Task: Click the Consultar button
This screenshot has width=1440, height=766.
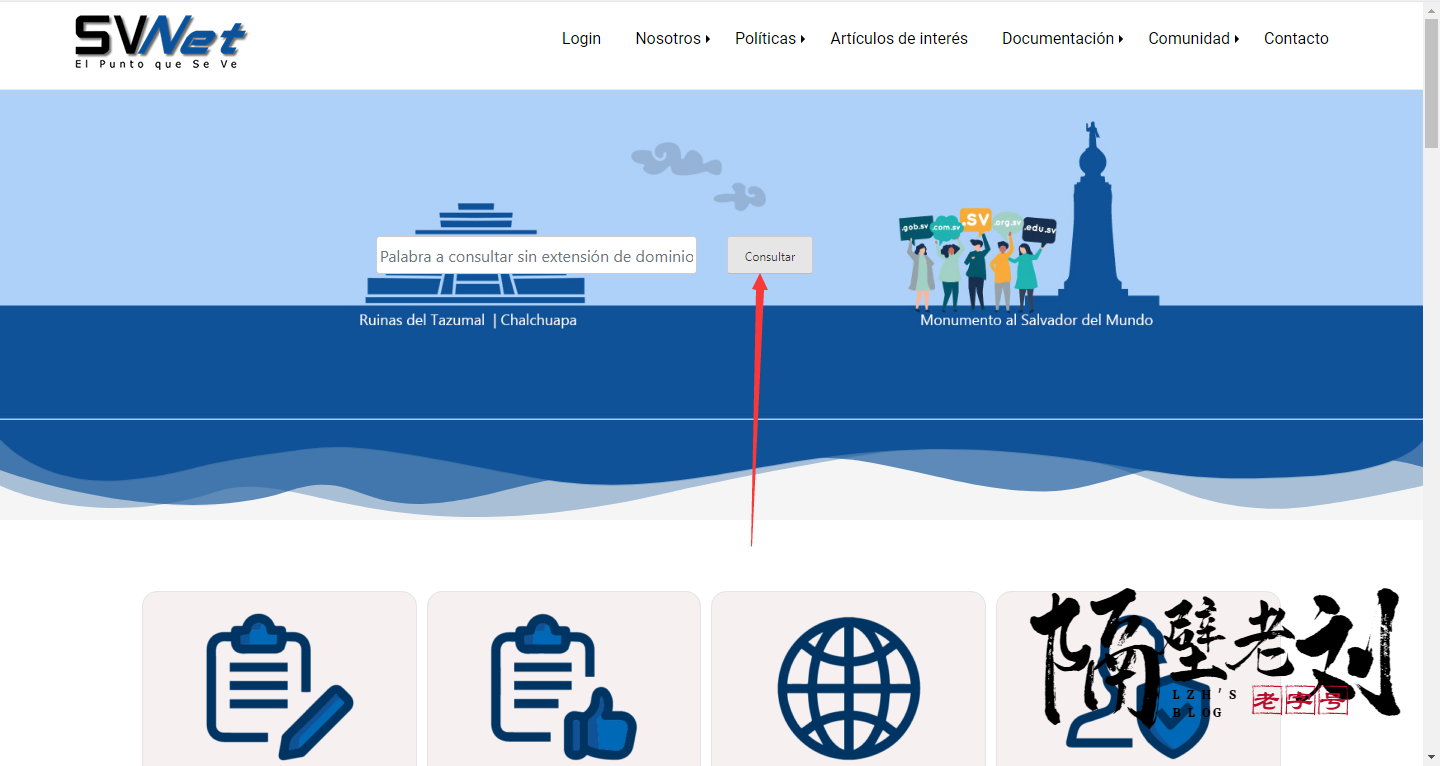Action: [770, 255]
